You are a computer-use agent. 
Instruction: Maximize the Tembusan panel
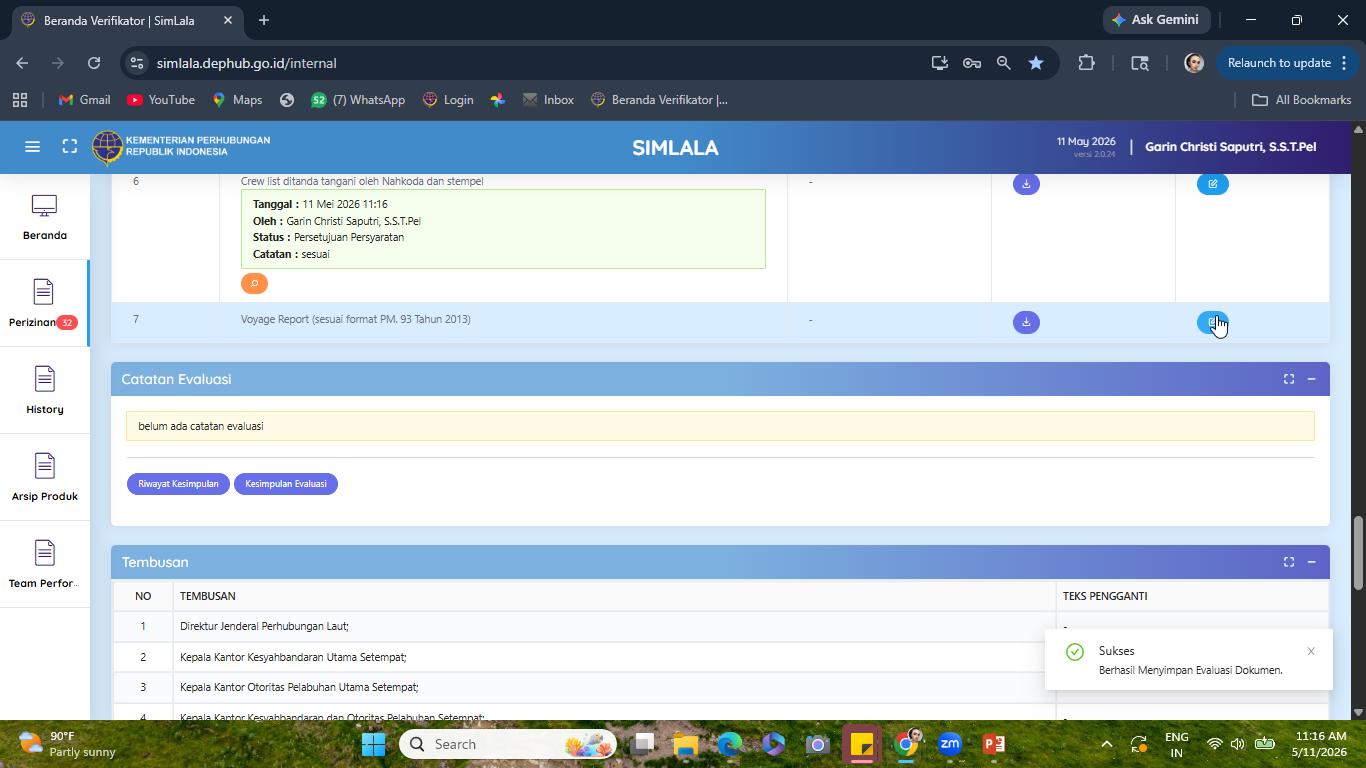(x=1289, y=562)
